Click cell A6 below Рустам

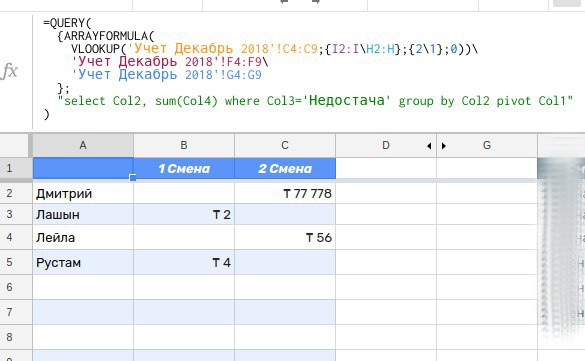pos(83,287)
